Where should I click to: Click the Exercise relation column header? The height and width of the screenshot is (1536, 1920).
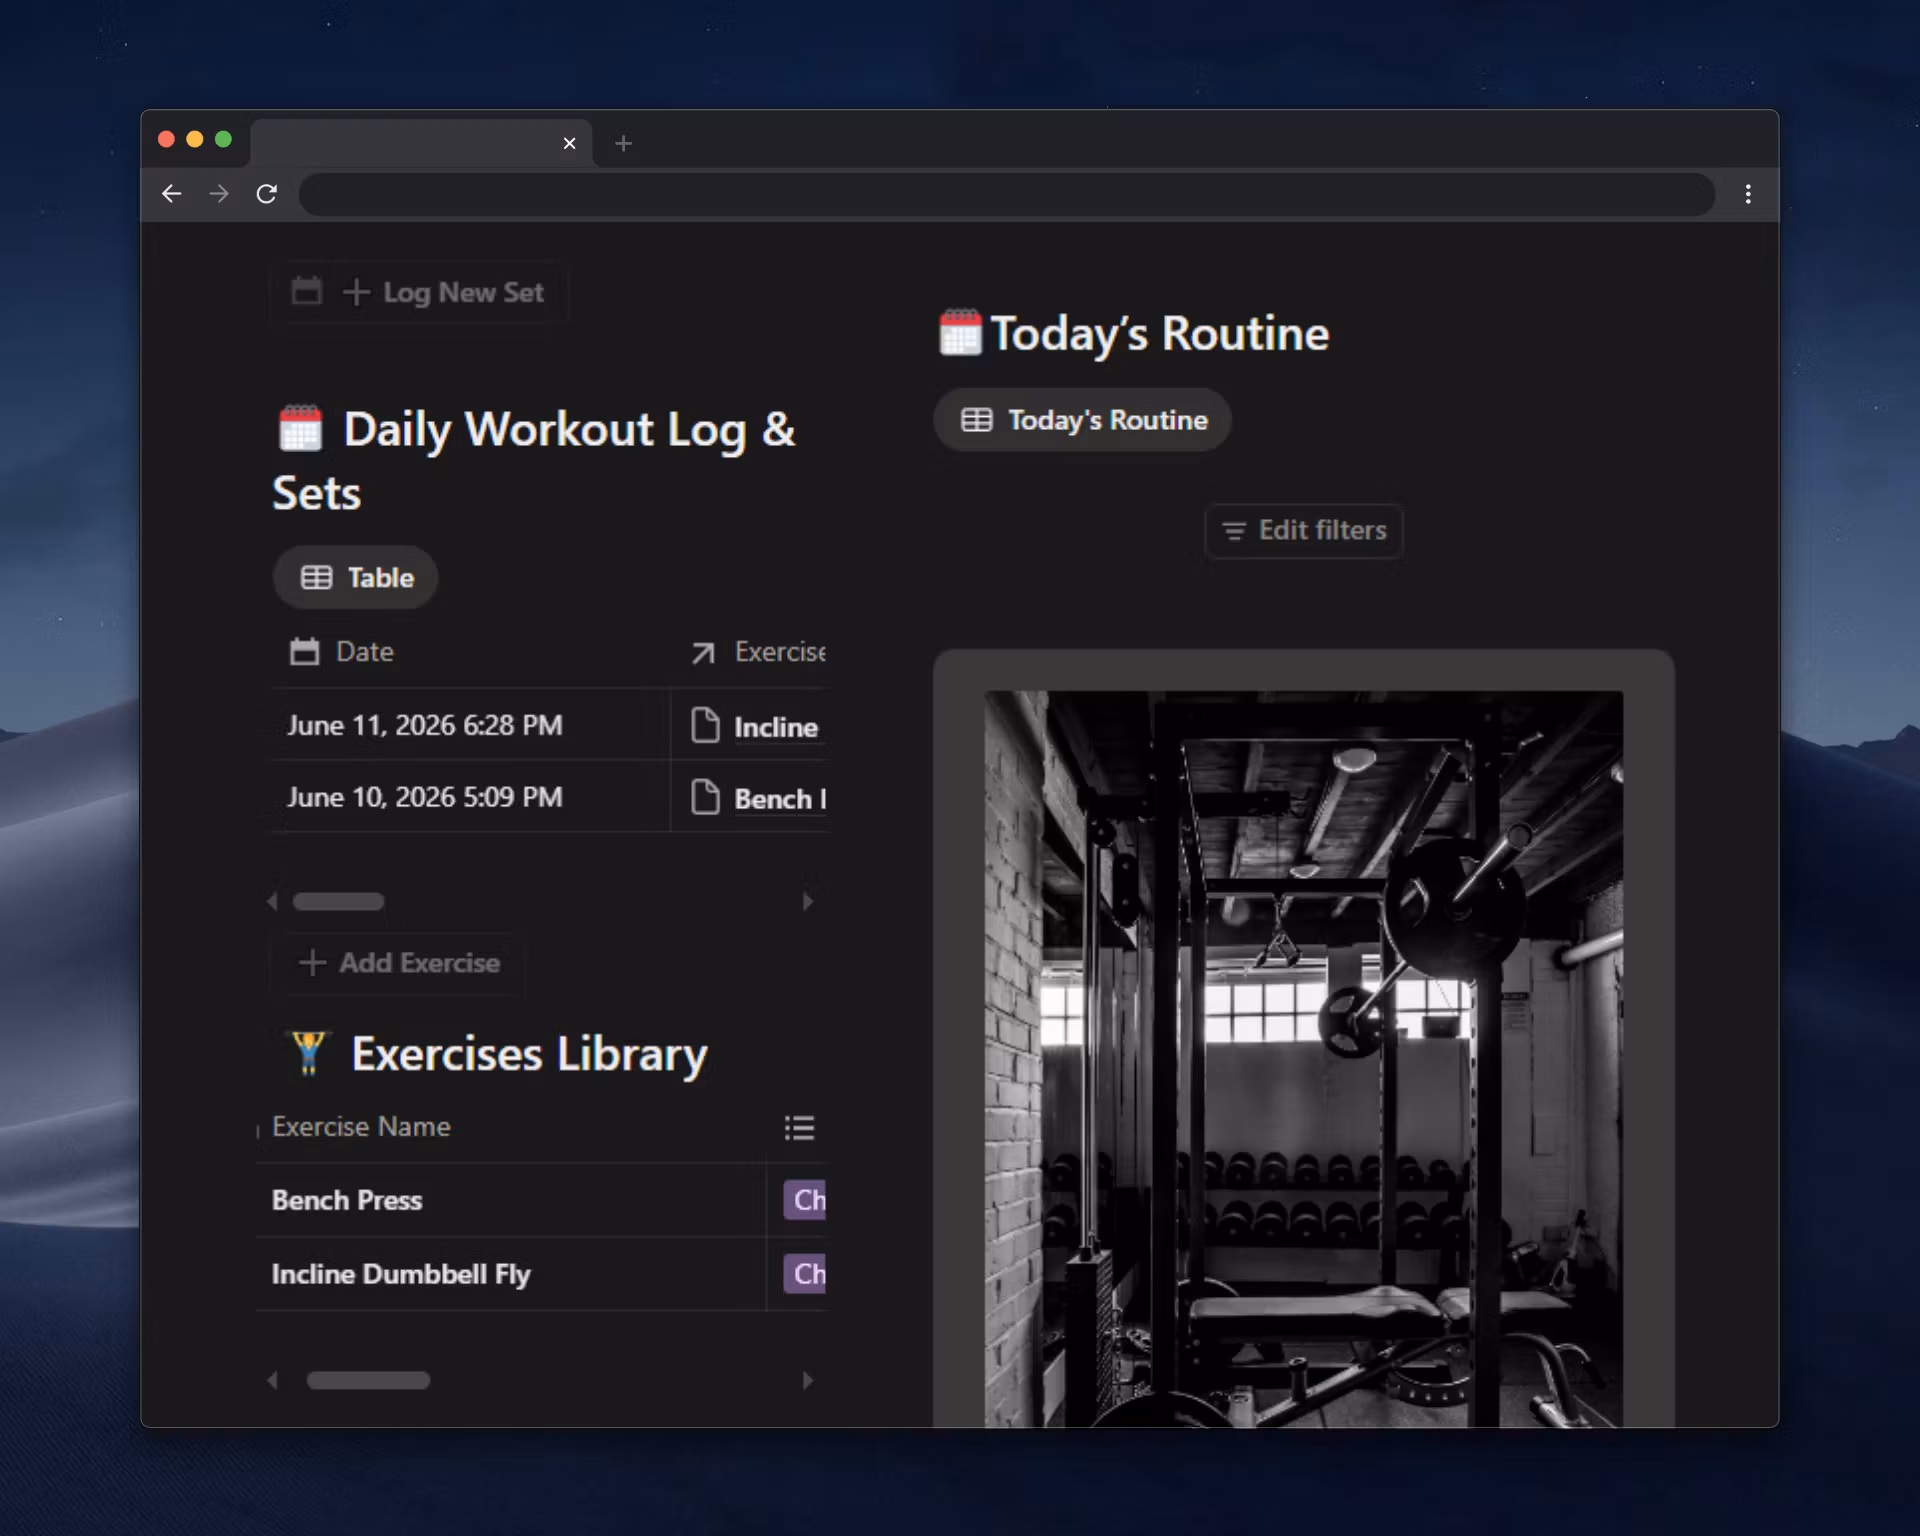click(x=758, y=652)
